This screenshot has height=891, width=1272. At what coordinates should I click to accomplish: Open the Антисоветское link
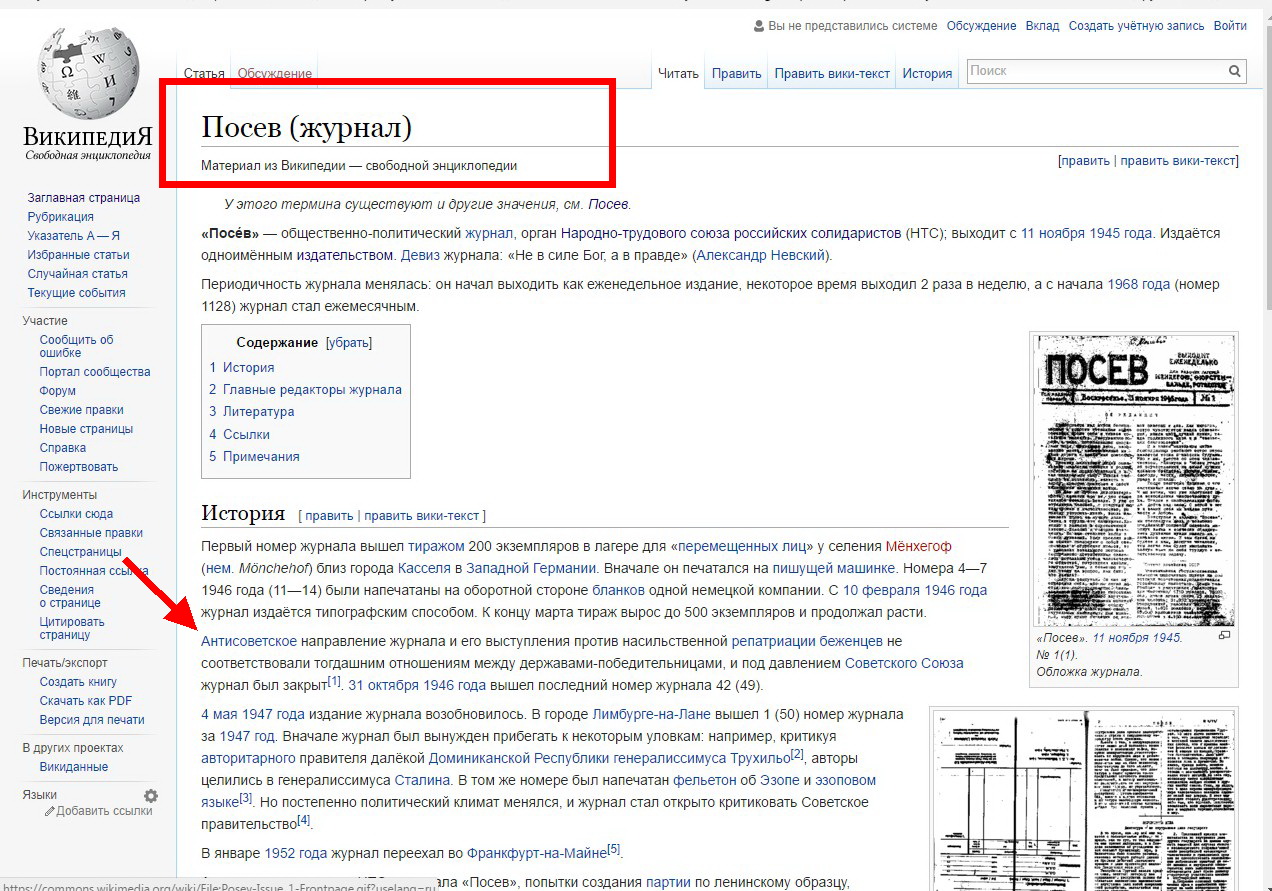tap(249, 641)
